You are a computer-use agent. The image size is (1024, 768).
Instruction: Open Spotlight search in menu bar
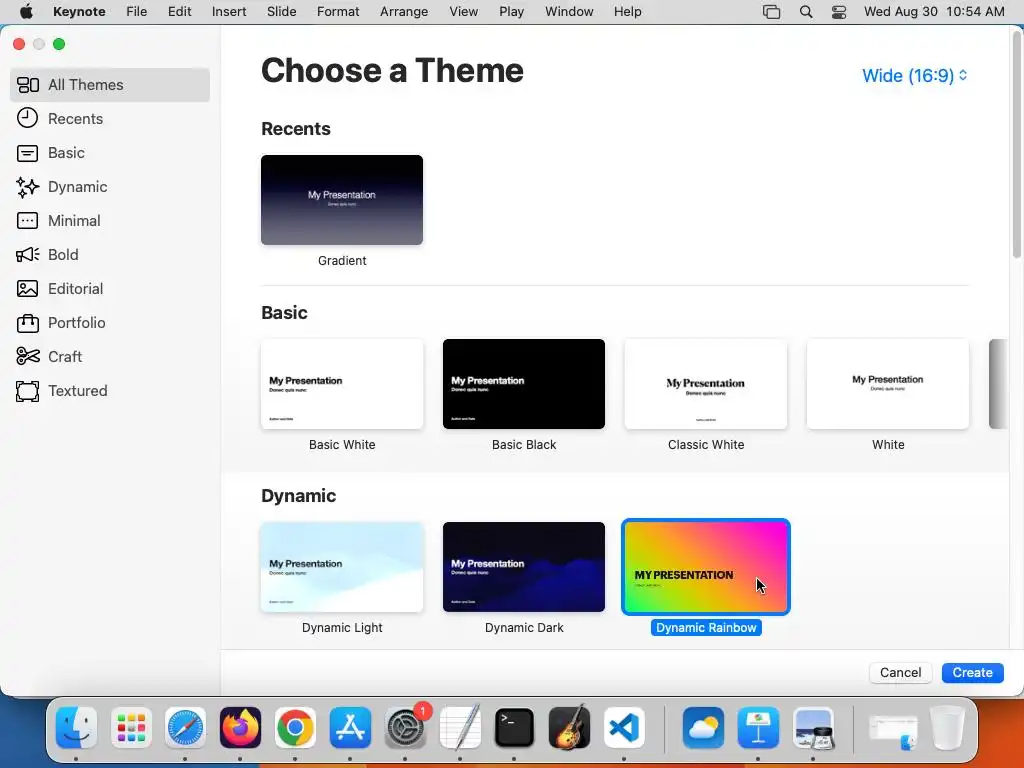click(x=806, y=12)
